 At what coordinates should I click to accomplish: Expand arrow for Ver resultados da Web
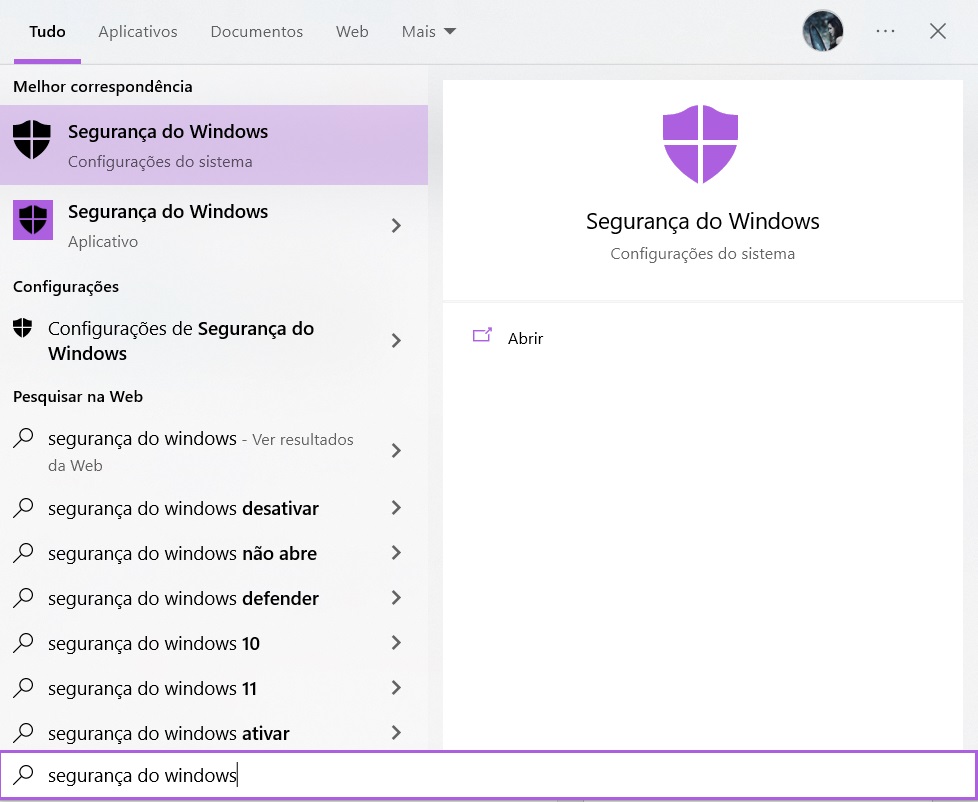[396, 451]
